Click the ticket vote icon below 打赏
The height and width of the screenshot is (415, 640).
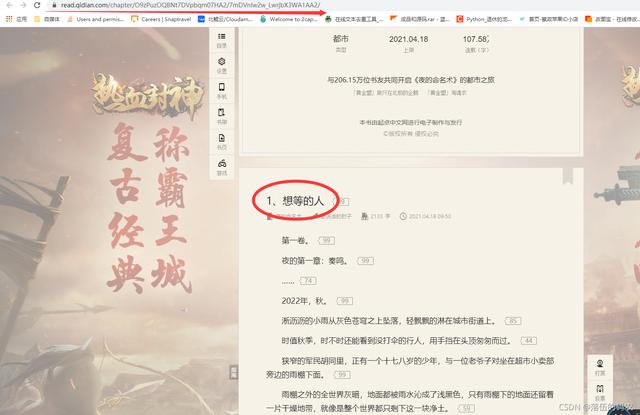(600, 392)
